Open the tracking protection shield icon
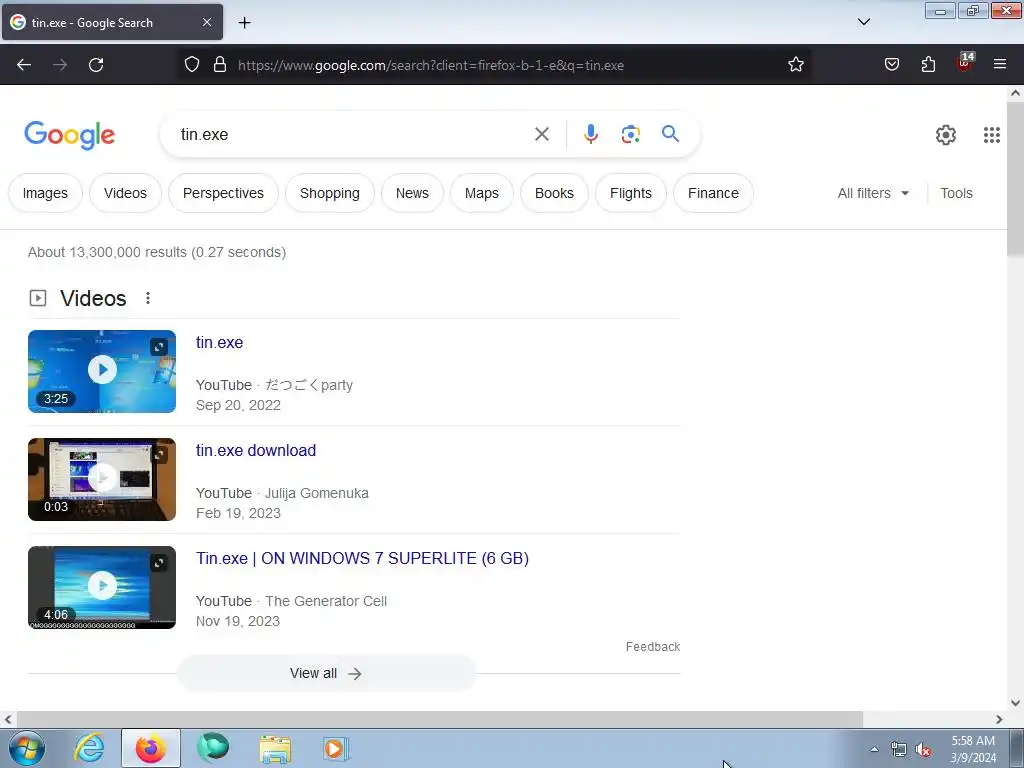Screen dimensions: 1024x768 [x=191, y=65]
